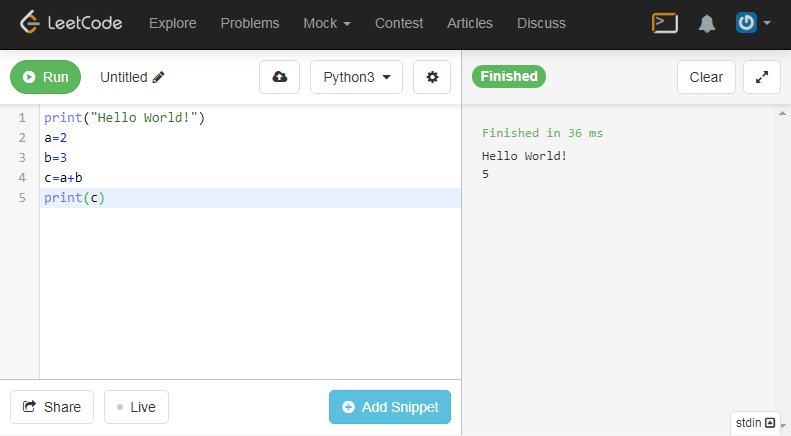Screen dimensions: 791x436
Task: View notifications via bell icon
Action: pyautogui.click(x=707, y=24)
